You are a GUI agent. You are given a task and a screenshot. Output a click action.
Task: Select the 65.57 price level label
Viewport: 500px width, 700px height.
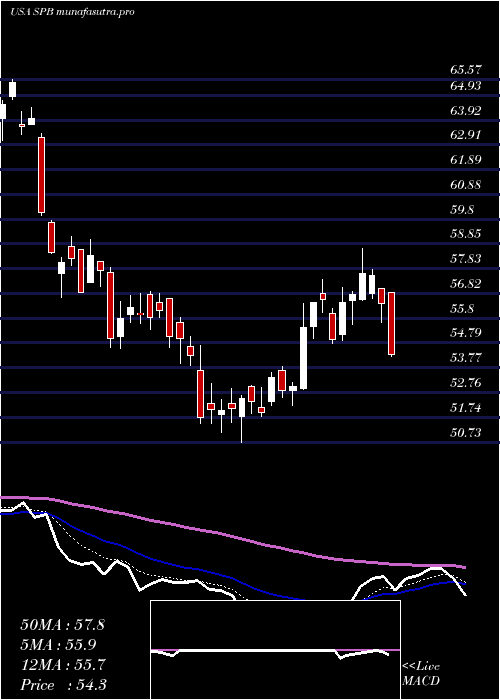466,70
